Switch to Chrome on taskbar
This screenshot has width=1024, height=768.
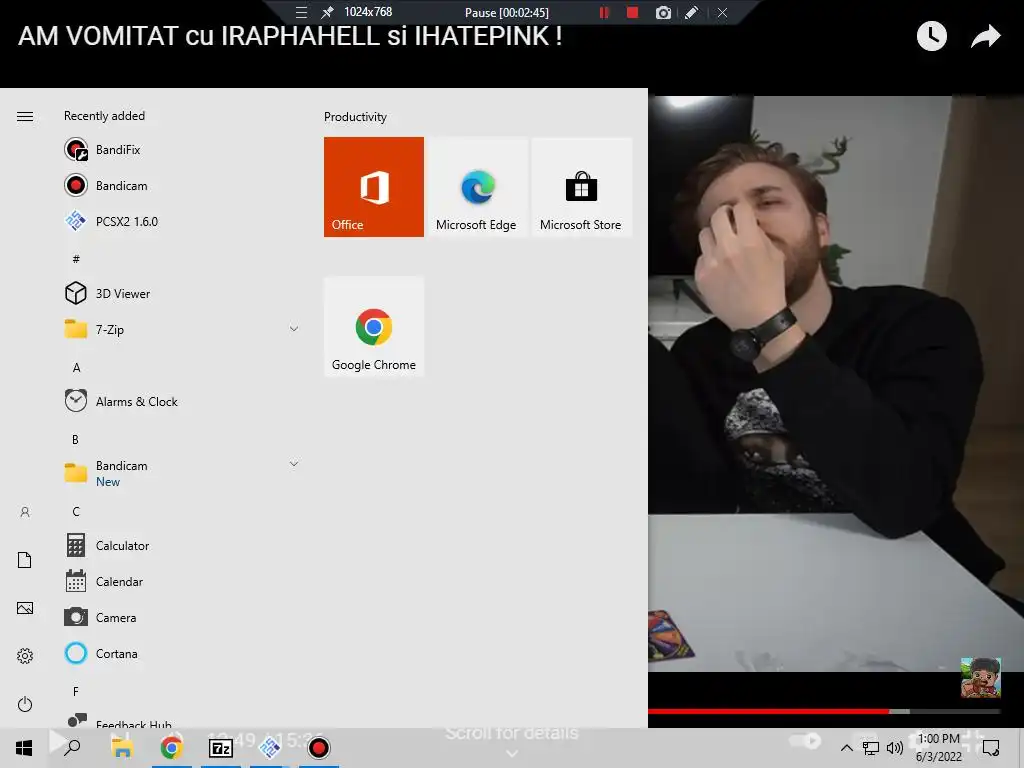pyautogui.click(x=171, y=748)
